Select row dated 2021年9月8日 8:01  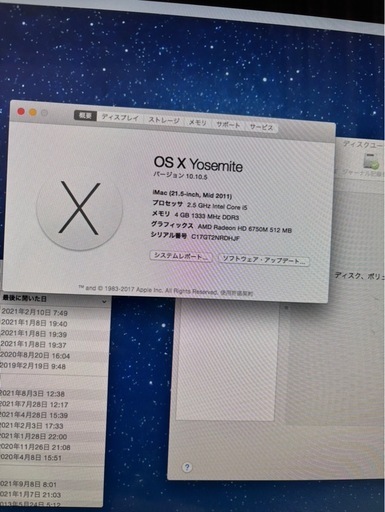tap(52, 484)
